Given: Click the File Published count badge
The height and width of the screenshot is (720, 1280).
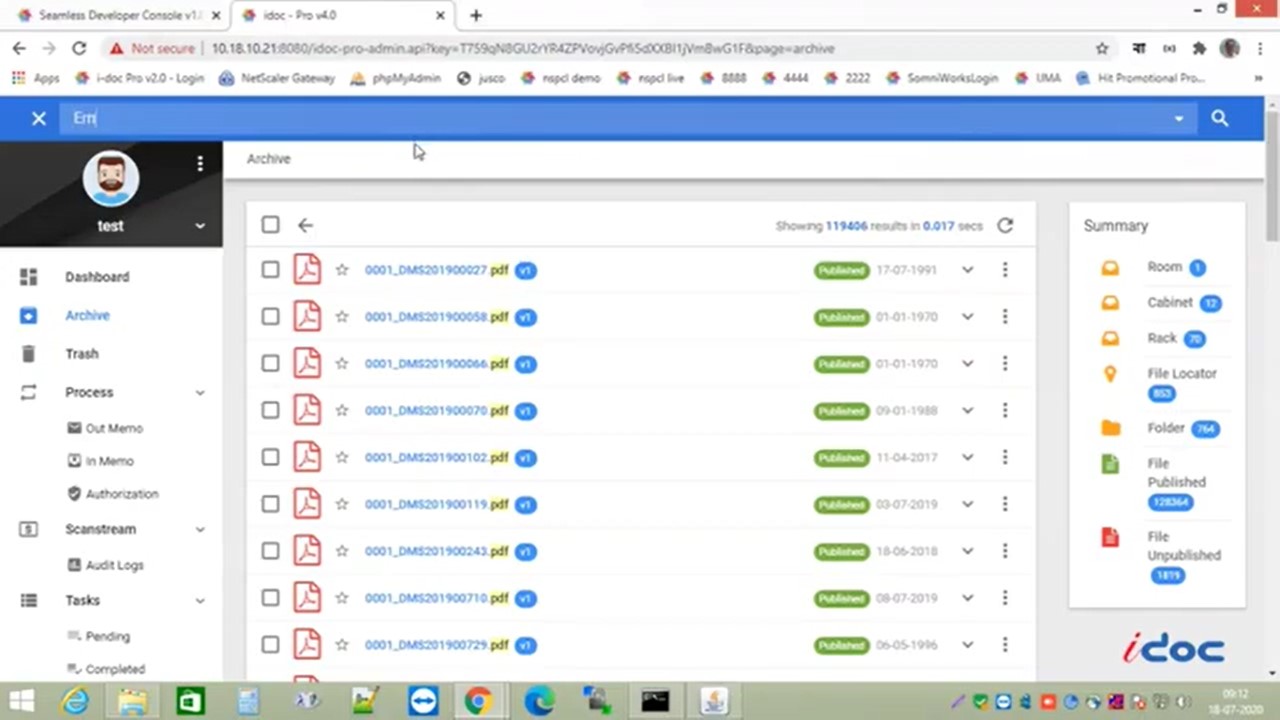Looking at the screenshot, I should [1170, 502].
